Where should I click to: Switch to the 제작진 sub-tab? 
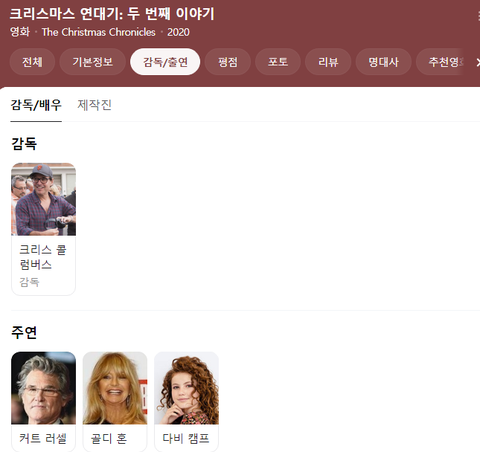pyautogui.click(x=94, y=105)
